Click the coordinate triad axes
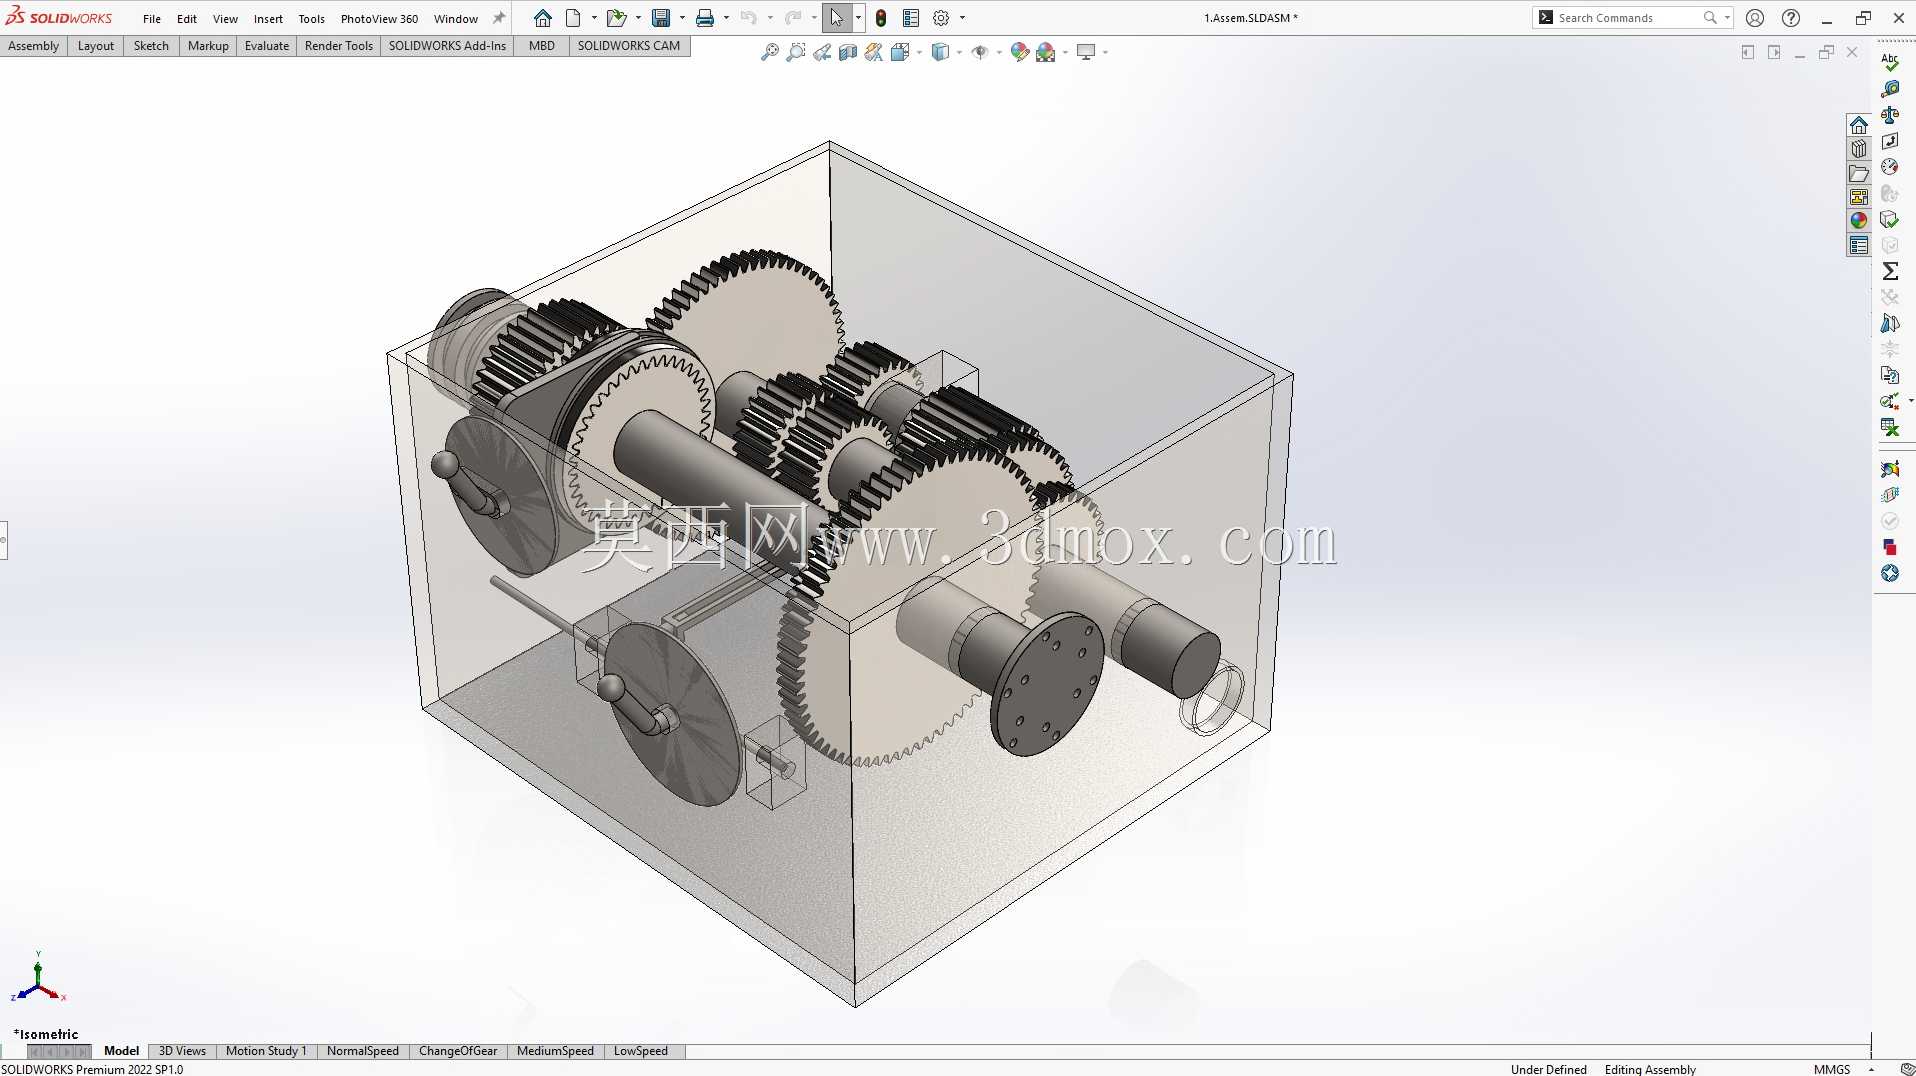 (38, 978)
